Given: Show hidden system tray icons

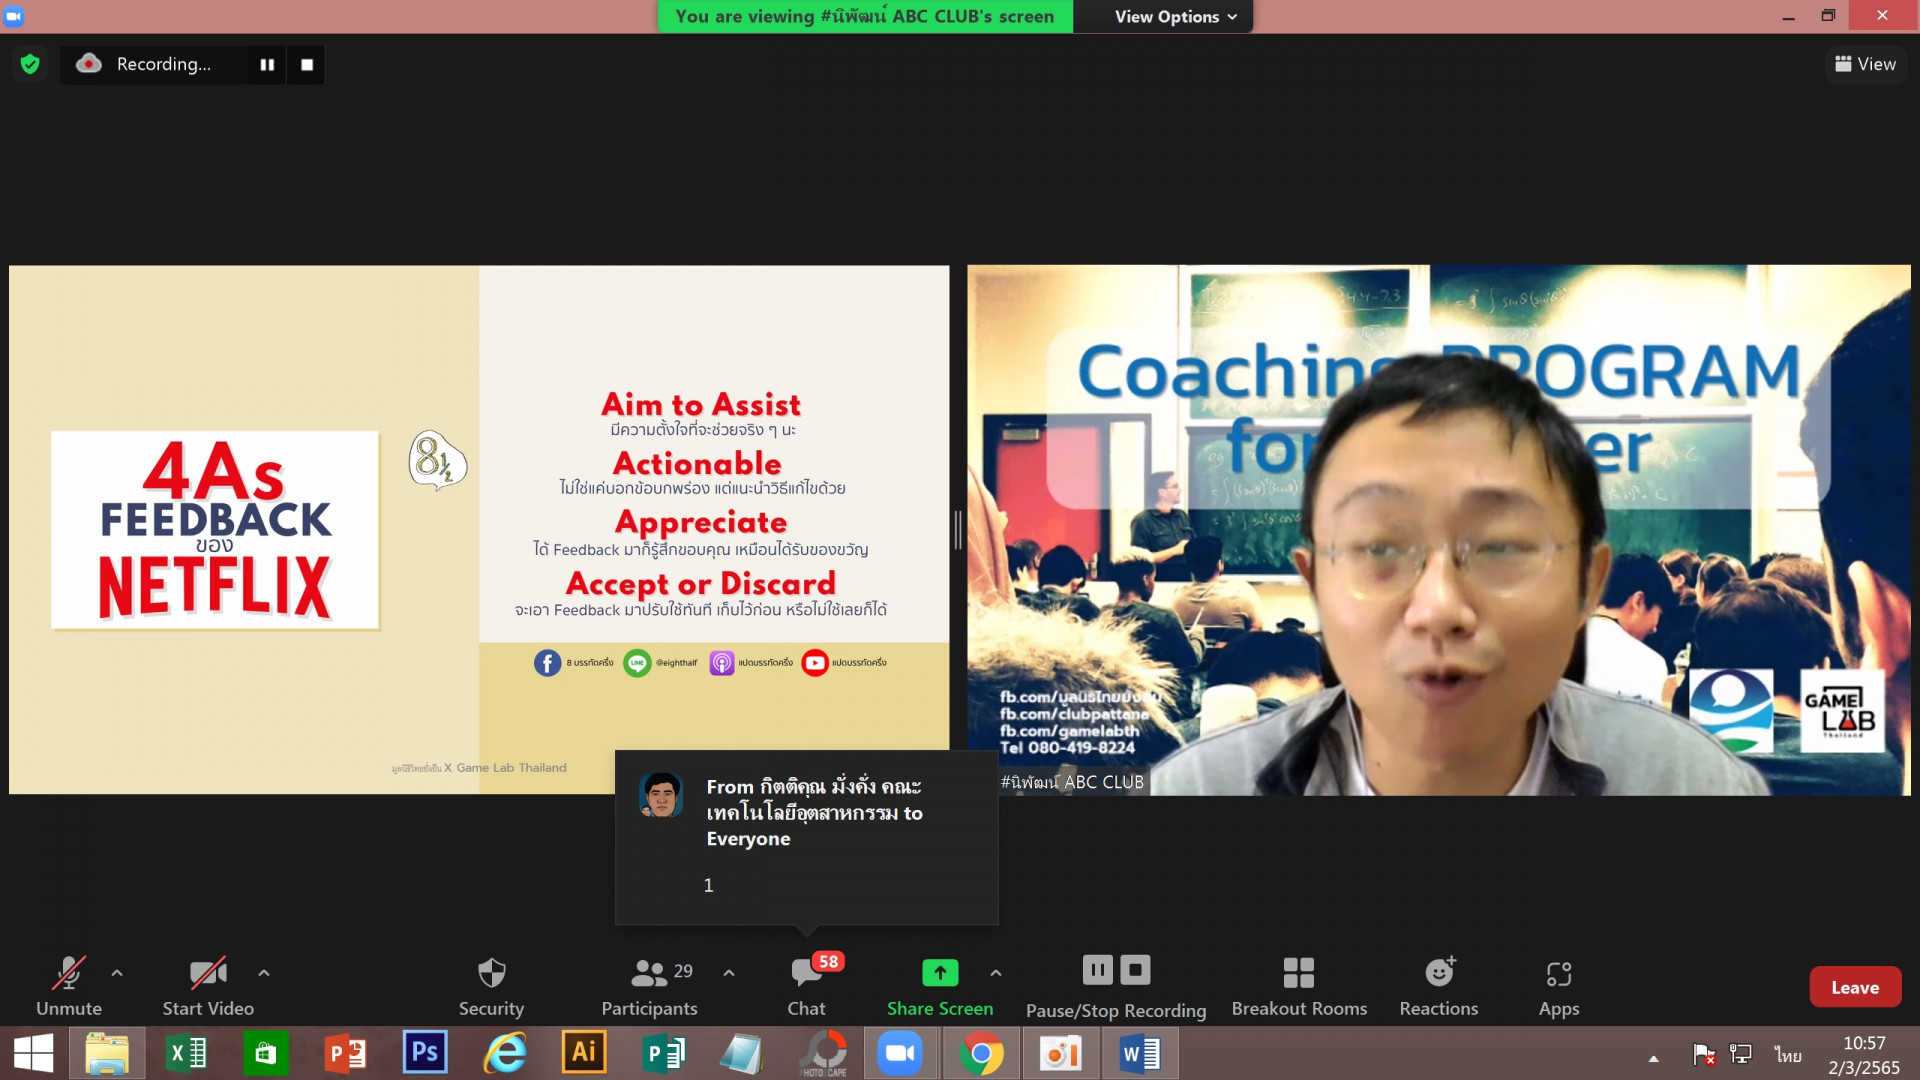Looking at the screenshot, I should pyautogui.click(x=1653, y=1058).
